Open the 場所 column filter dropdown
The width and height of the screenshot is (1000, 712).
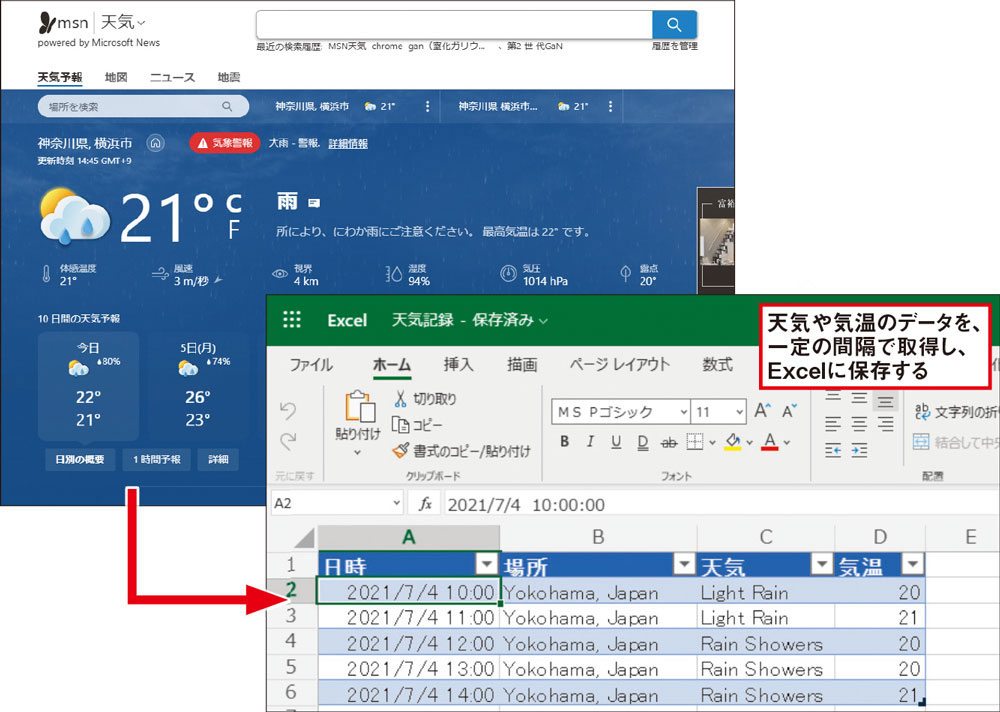pyautogui.click(x=684, y=564)
